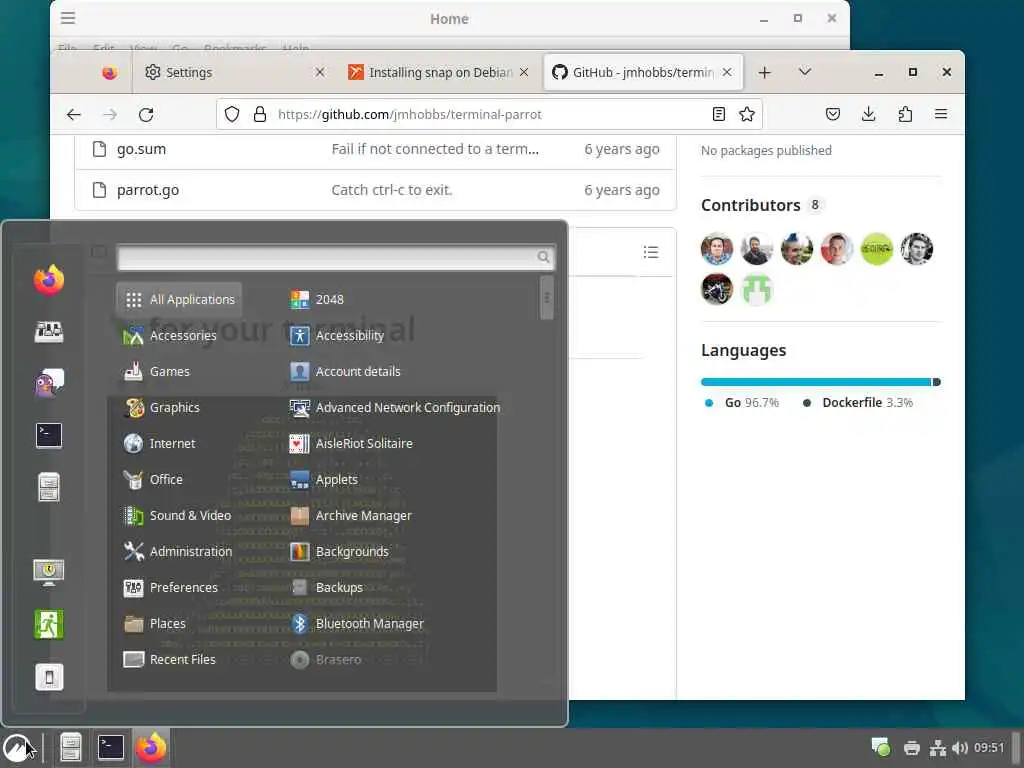Toggle Firefox reader view icon
The image size is (1024, 768).
coord(718,114)
